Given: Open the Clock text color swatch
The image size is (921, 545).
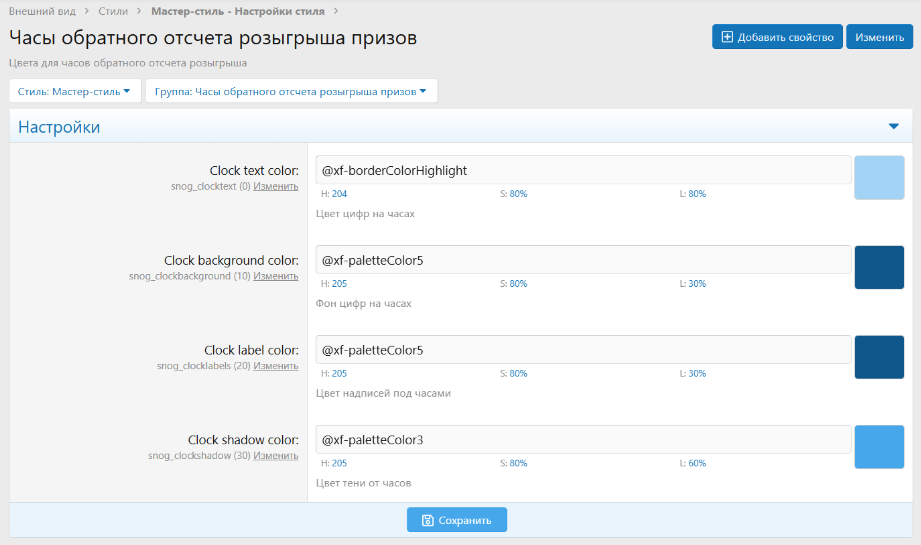Looking at the screenshot, I should (879, 178).
